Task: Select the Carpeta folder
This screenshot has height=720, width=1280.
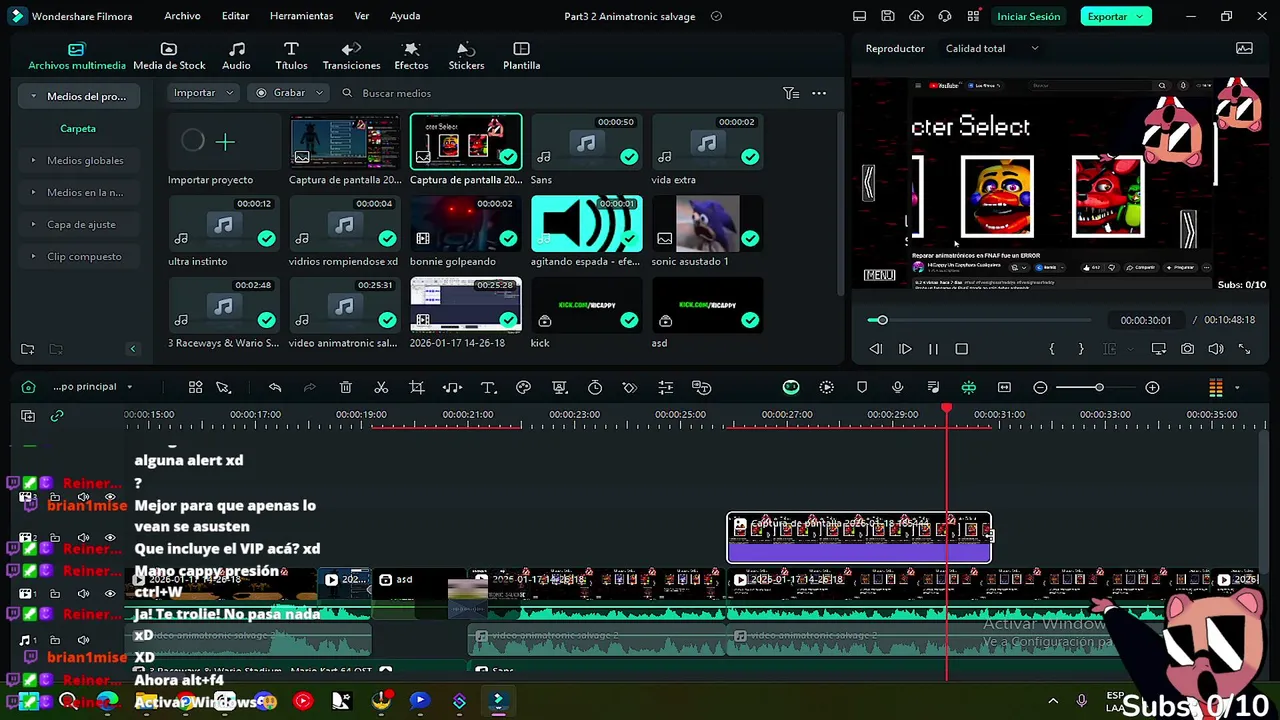Action: (x=78, y=128)
